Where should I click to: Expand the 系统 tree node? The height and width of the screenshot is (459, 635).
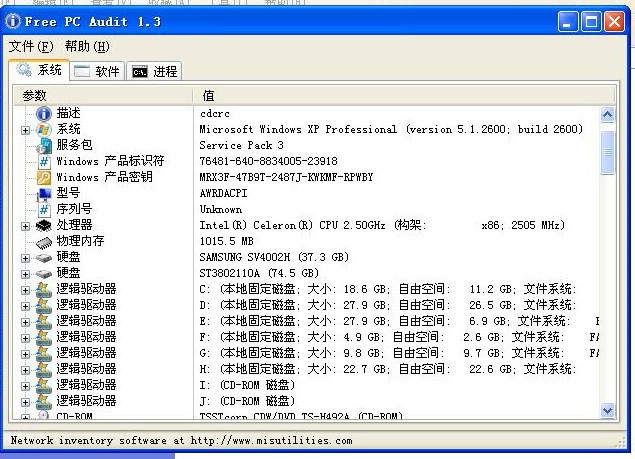(25, 130)
